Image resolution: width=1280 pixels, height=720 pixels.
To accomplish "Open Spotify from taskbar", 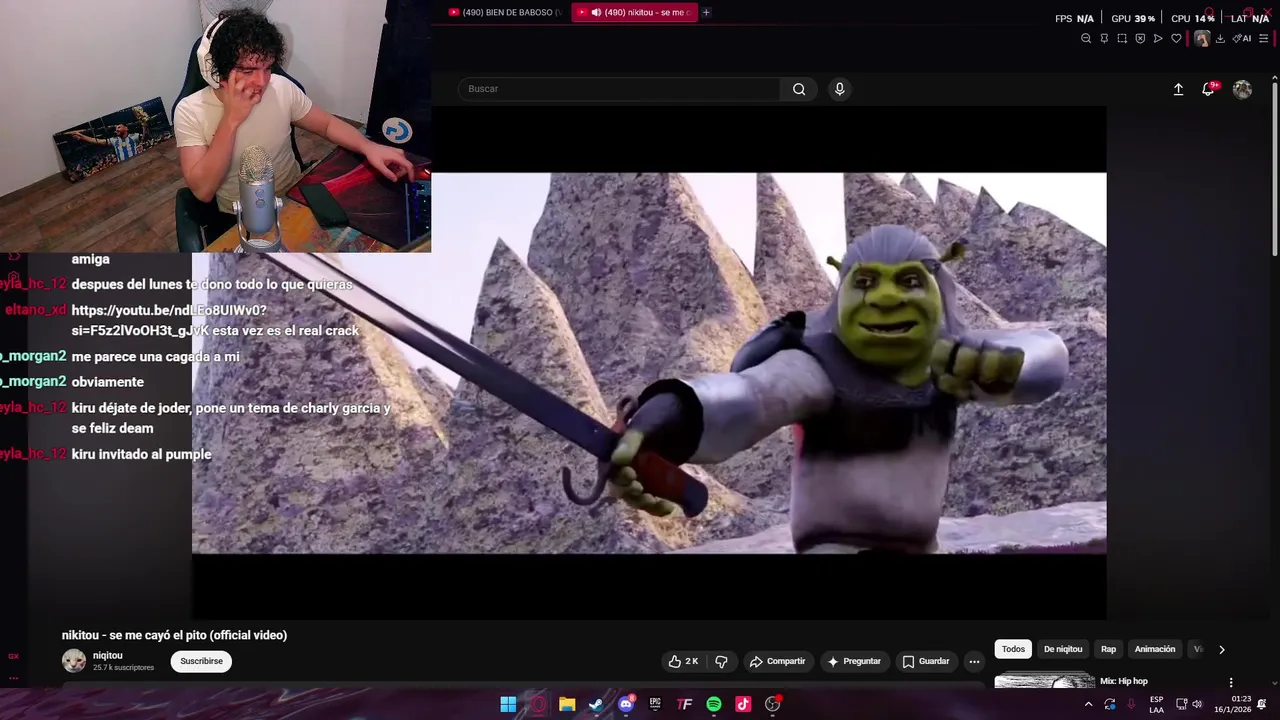I will pyautogui.click(x=714, y=704).
